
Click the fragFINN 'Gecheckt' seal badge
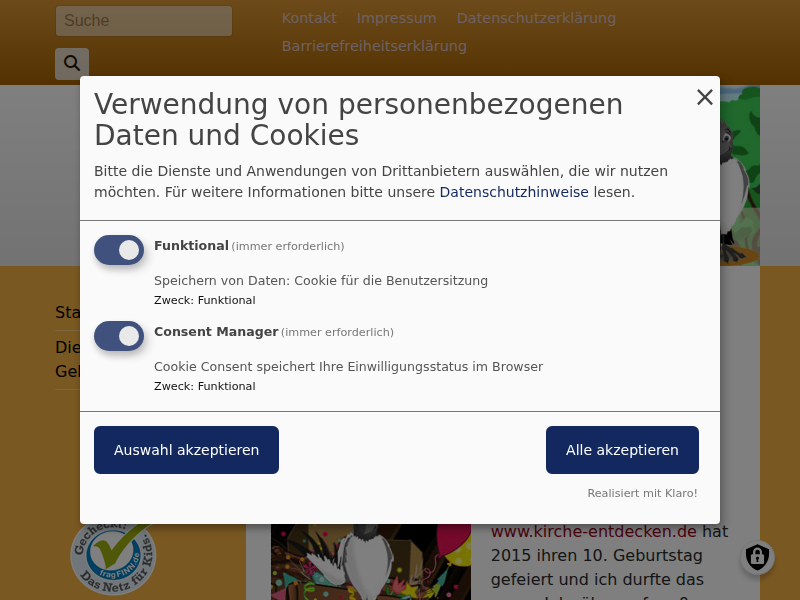[113, 556]
